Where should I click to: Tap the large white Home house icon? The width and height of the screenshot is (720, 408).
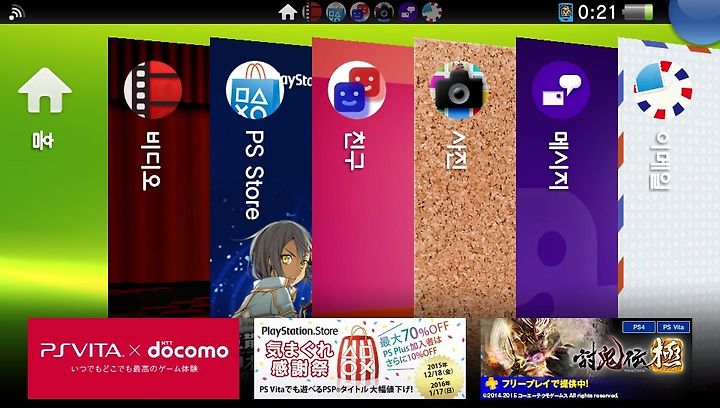(45, 90)
